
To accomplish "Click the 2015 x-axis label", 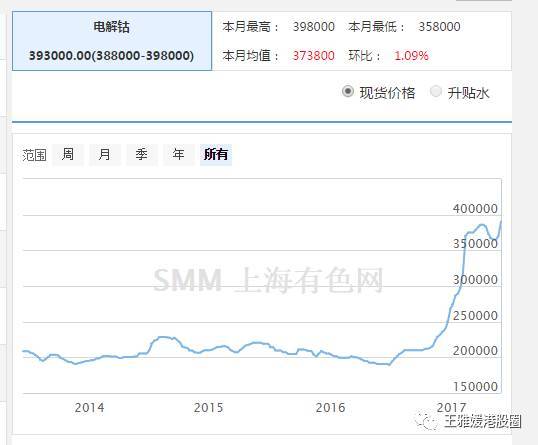I will (x=208, y=408).
